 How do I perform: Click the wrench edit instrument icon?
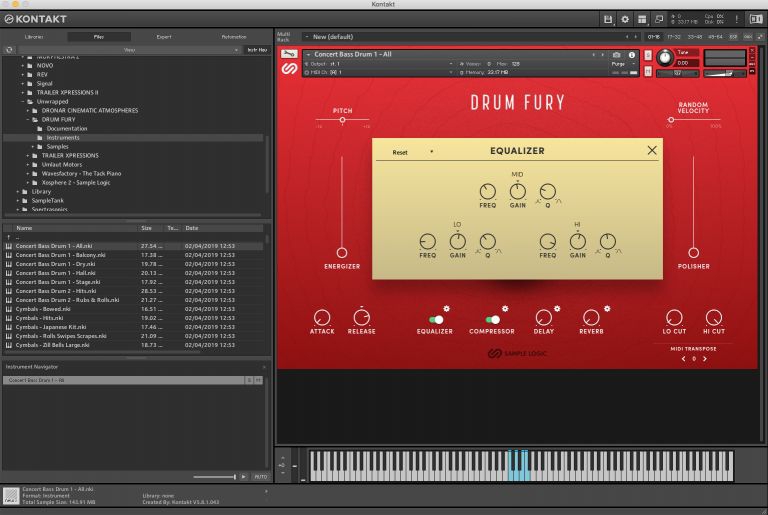point(289,54)
